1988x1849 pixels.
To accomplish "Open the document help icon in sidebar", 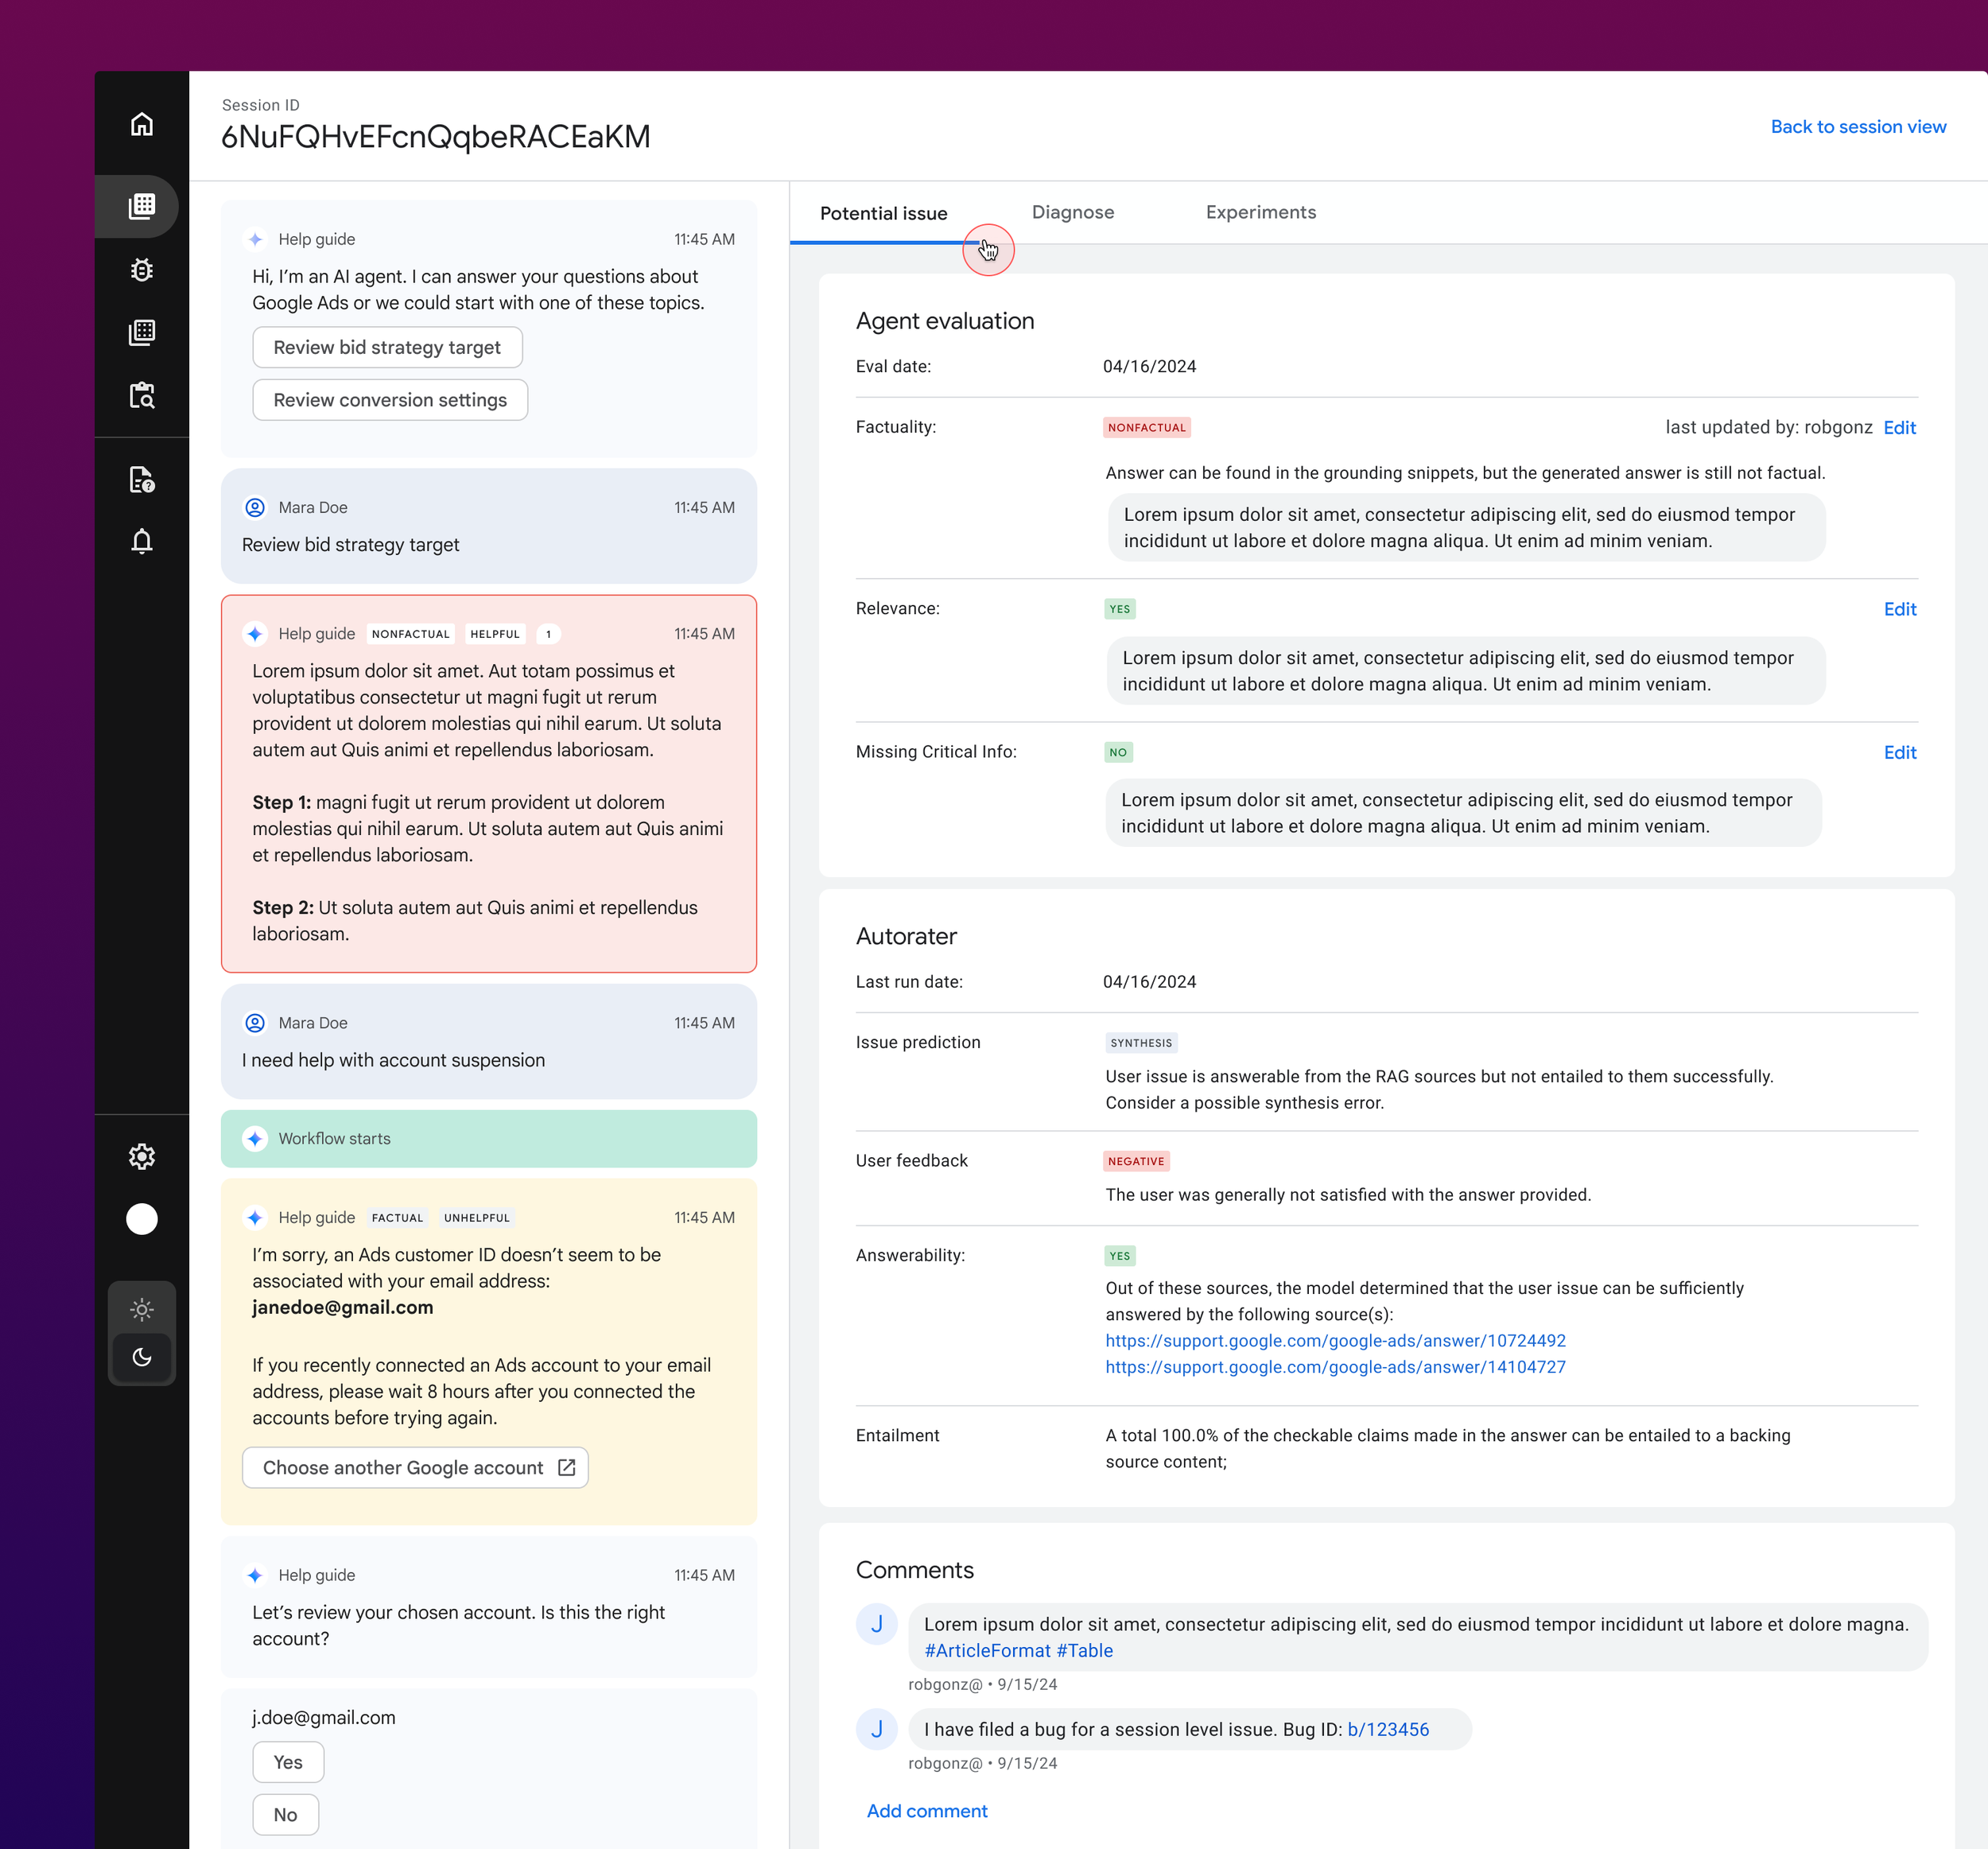I will (142, 480).
